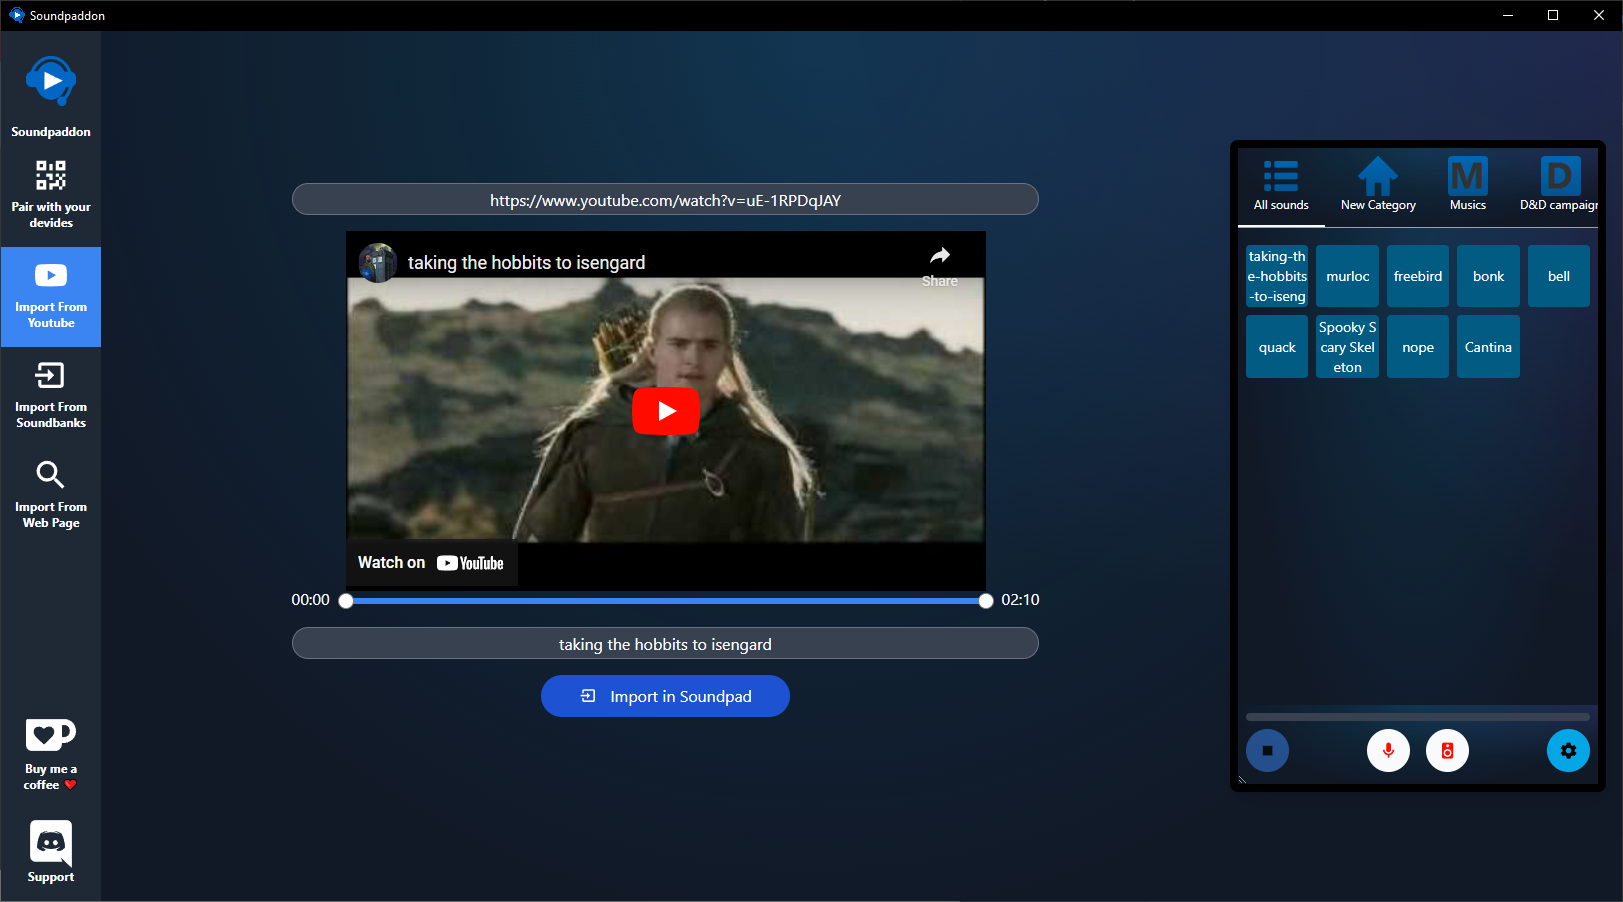Image resolution: width=1623 pixels, height=902 pixels.
Task: Play the freebird sound
Action: coord(1418,276)
